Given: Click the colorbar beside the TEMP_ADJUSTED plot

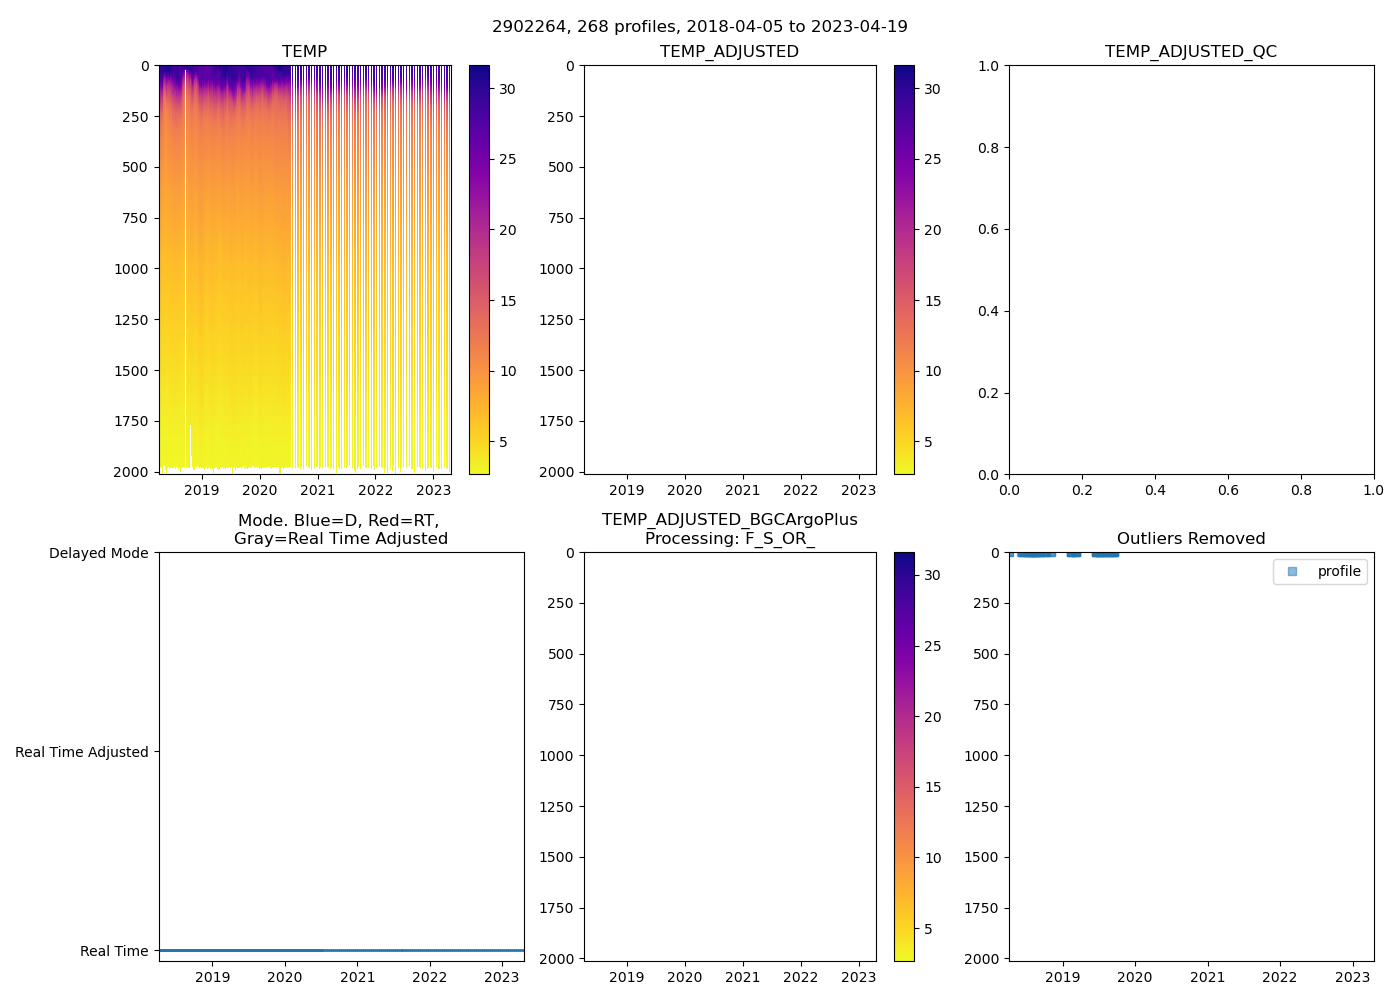Looking at the screenshot, I should [x=904, y=270].
